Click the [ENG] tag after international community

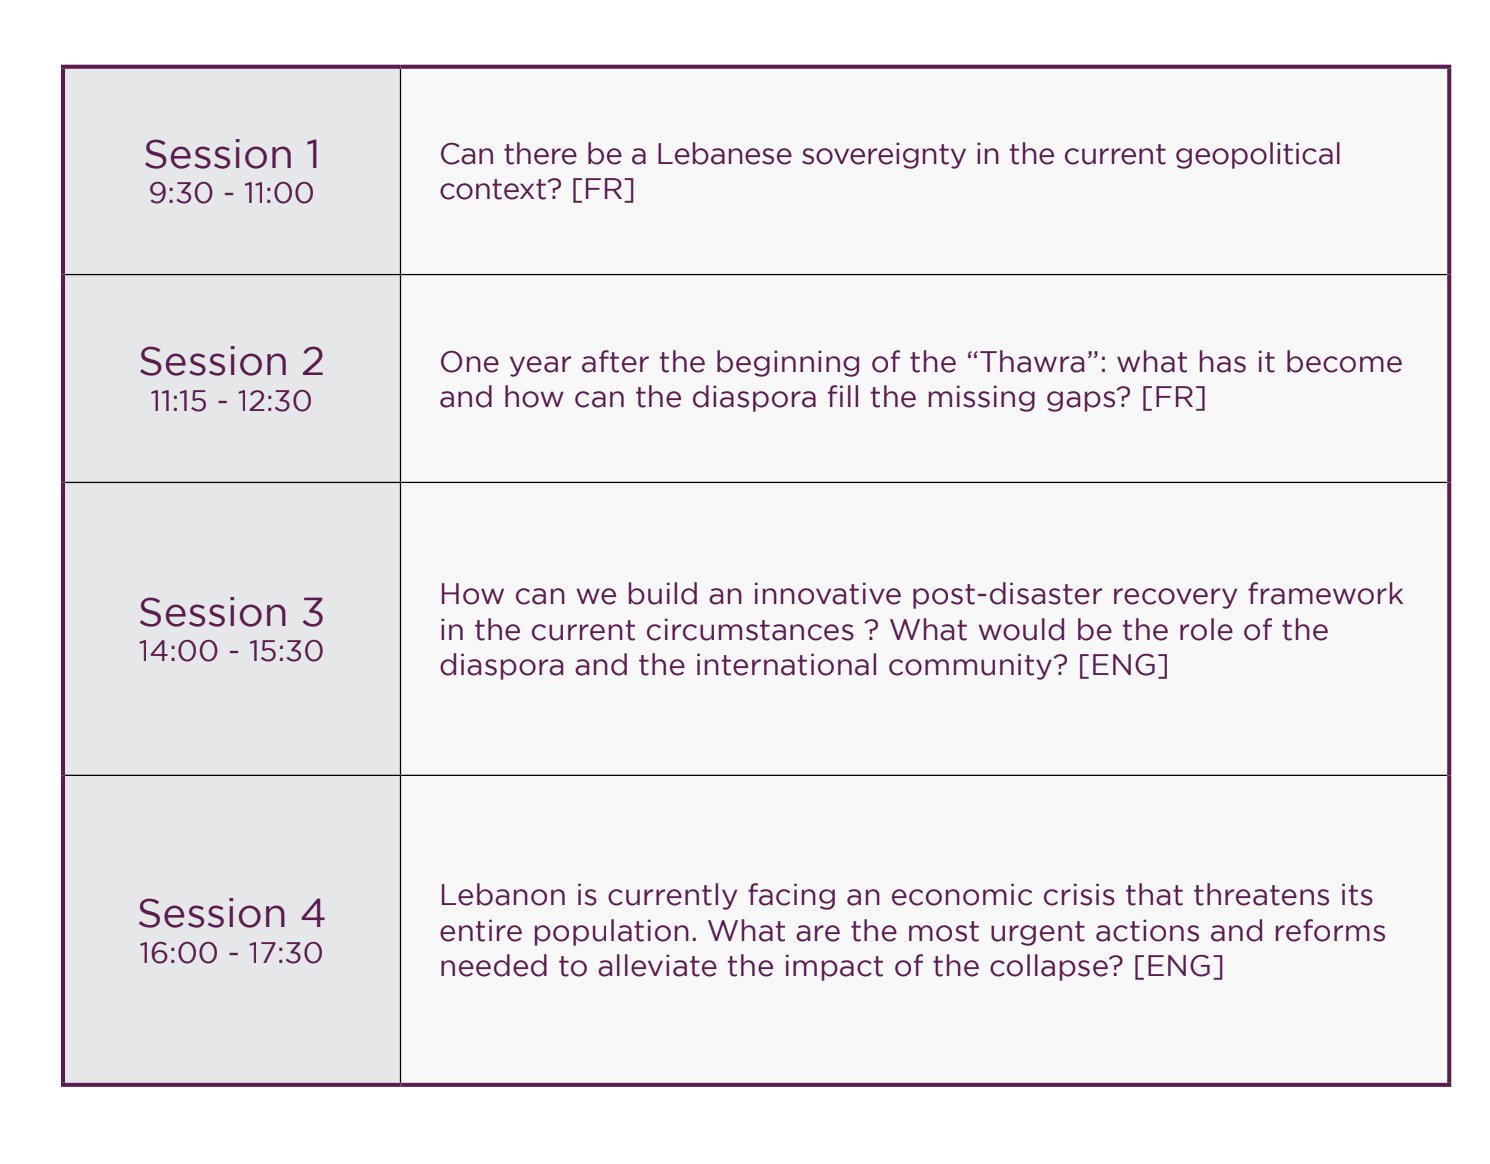point(1123,665)
